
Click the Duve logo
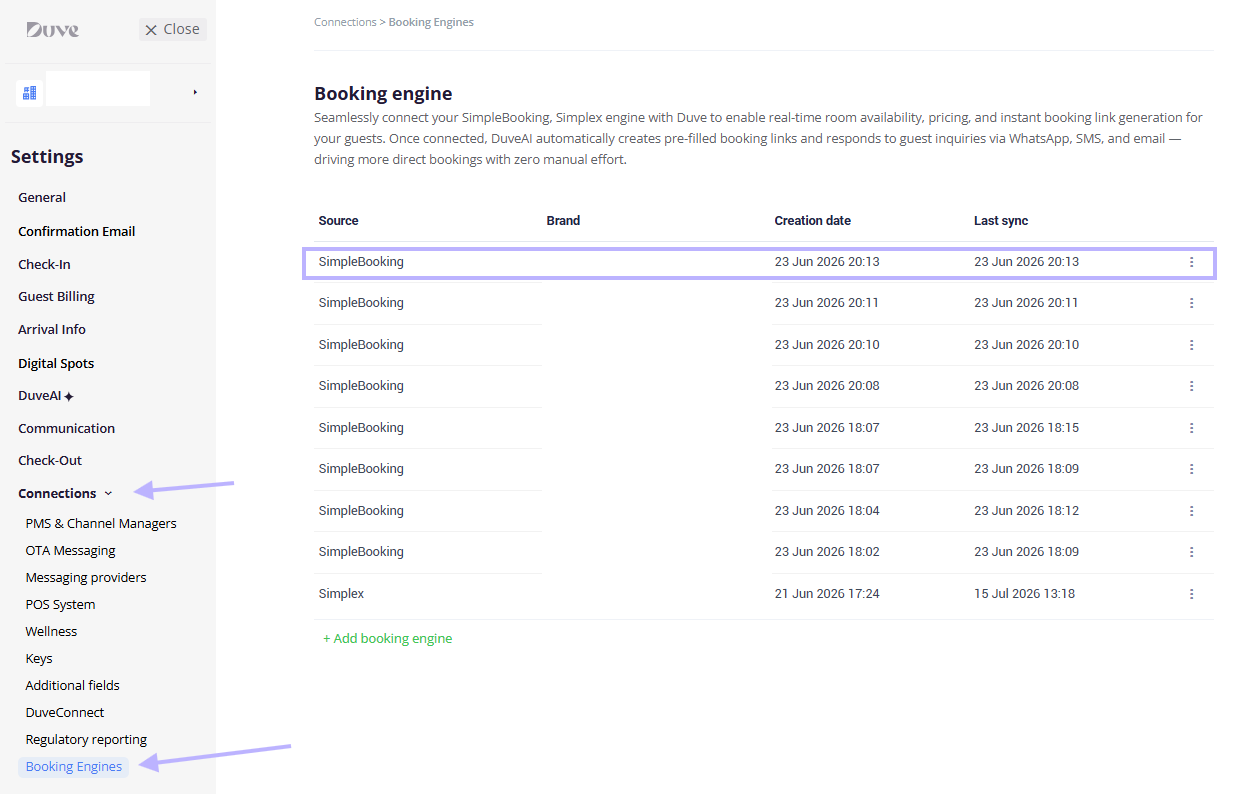pyautogui.click(x=52, y=30)
